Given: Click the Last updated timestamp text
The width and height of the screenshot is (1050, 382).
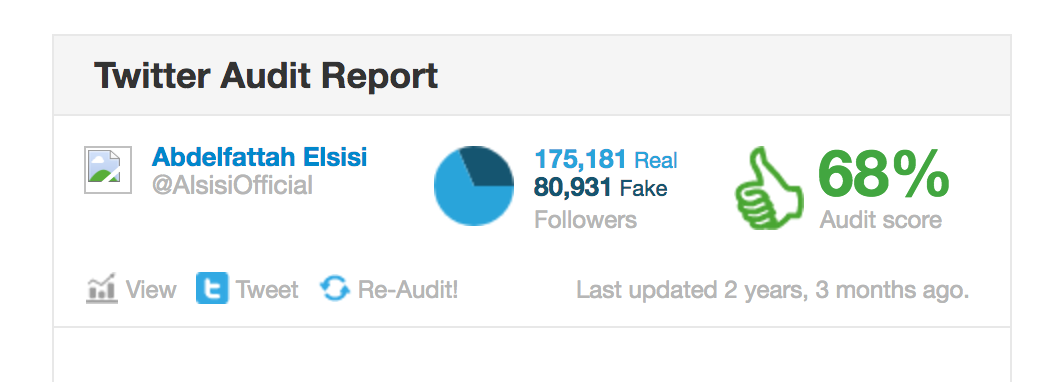Looking at the screenshot, I should [773, 290].
